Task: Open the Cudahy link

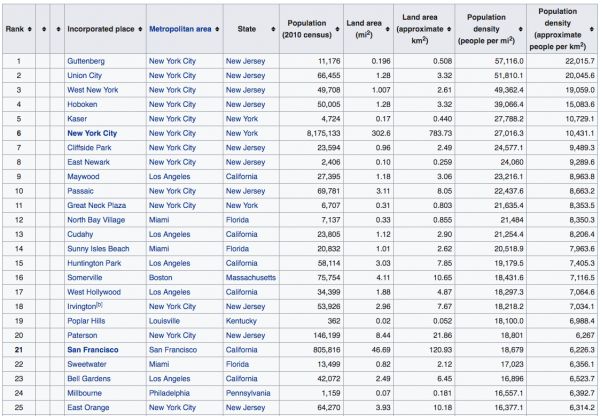Action: point(80,234)
